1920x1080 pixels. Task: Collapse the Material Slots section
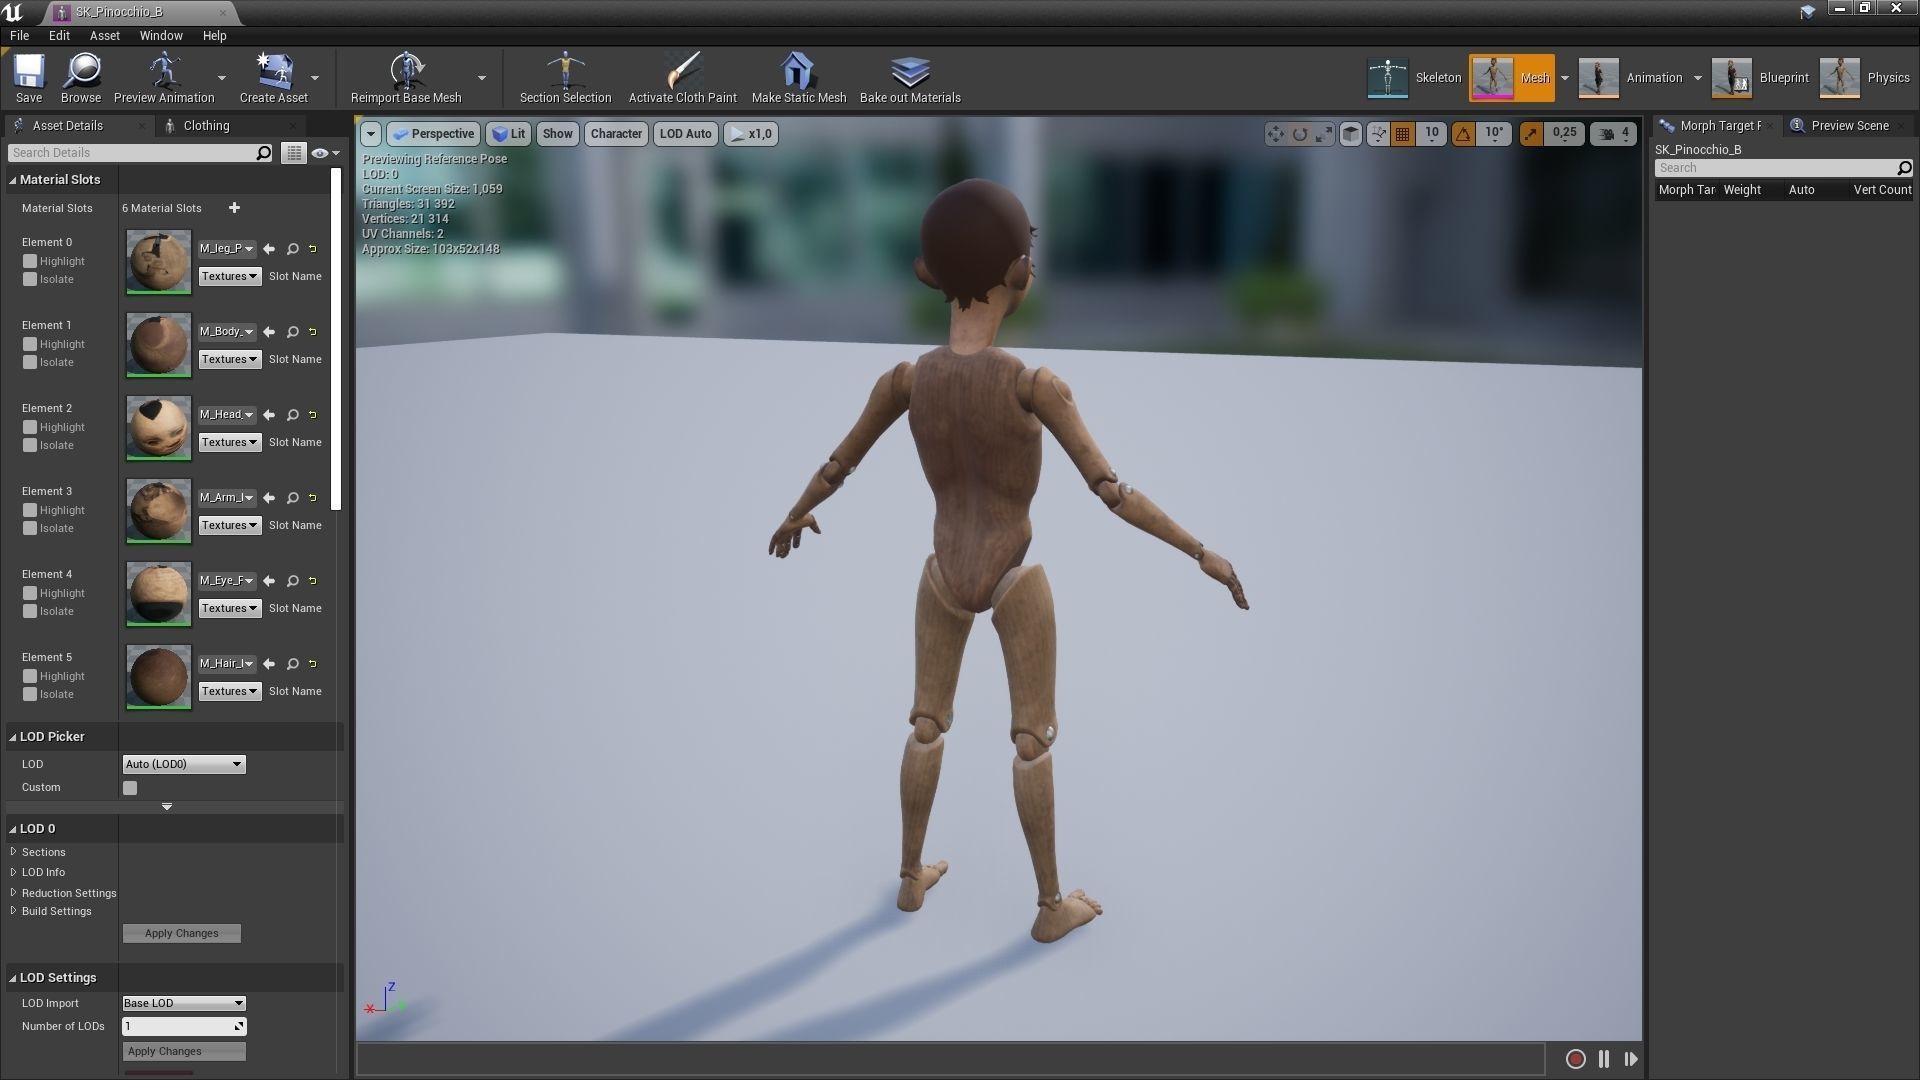[x=13, y=180]
